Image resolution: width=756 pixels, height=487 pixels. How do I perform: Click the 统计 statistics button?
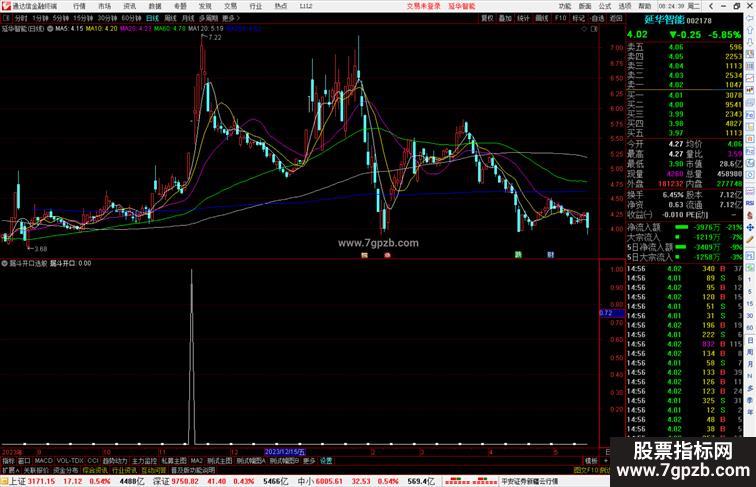coord(523,18)
